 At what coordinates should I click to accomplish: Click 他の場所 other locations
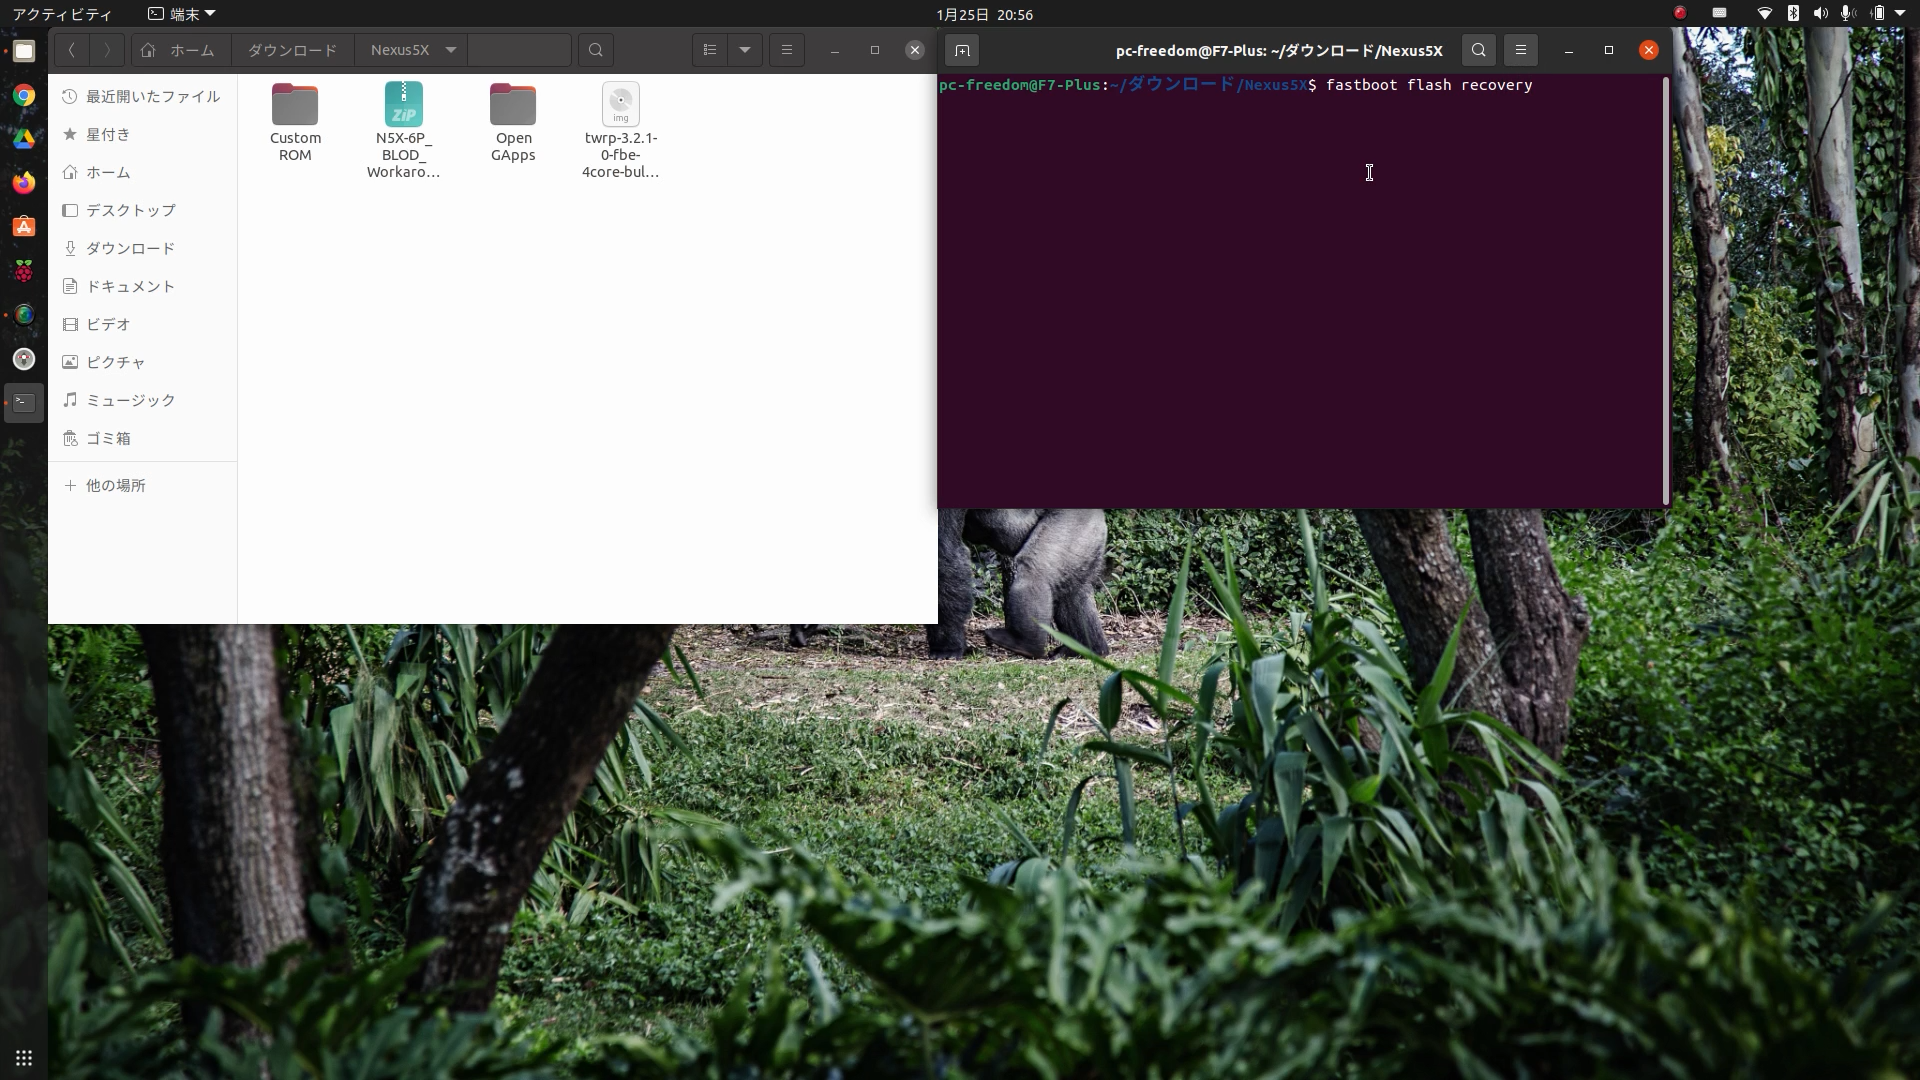(x=115, y=485)
